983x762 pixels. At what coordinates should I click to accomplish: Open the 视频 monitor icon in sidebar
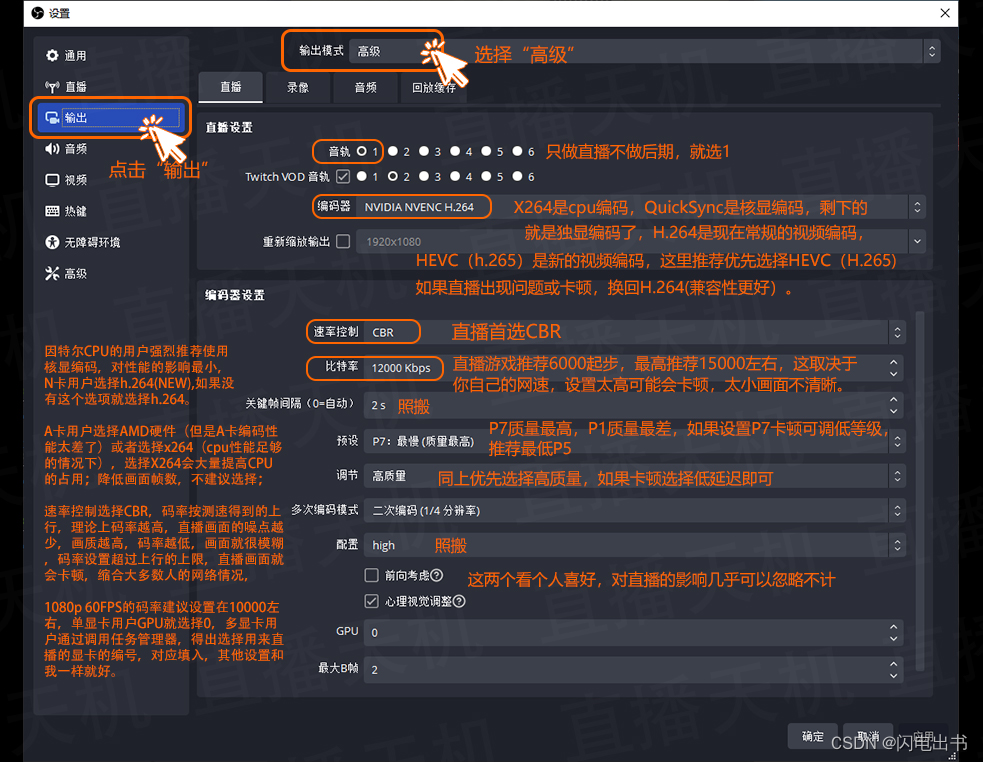click(x=52, y=180)
